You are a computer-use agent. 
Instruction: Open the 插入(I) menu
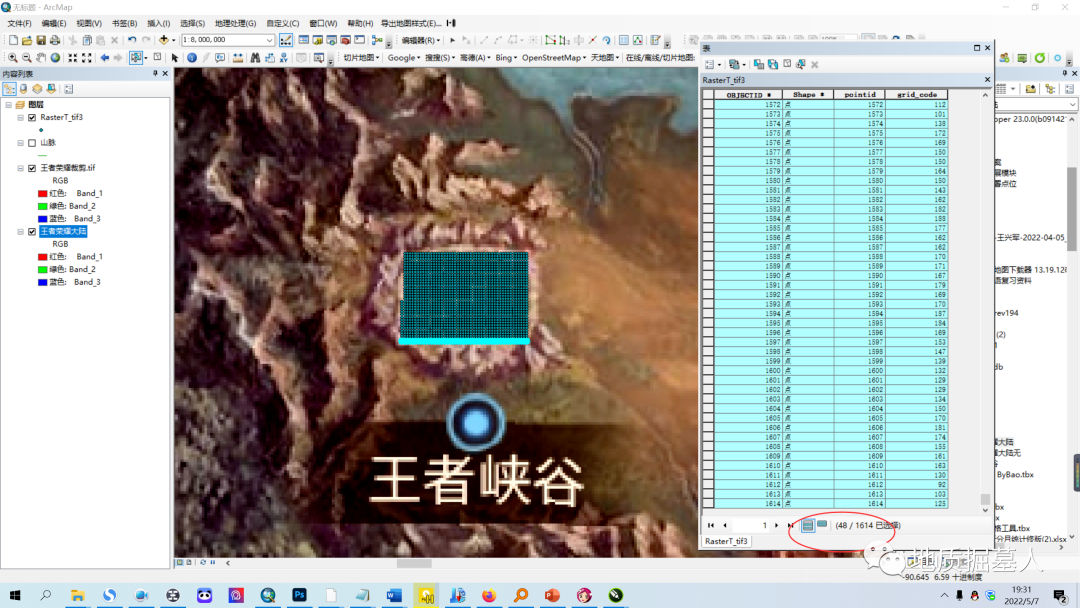[x=158, y=23]
